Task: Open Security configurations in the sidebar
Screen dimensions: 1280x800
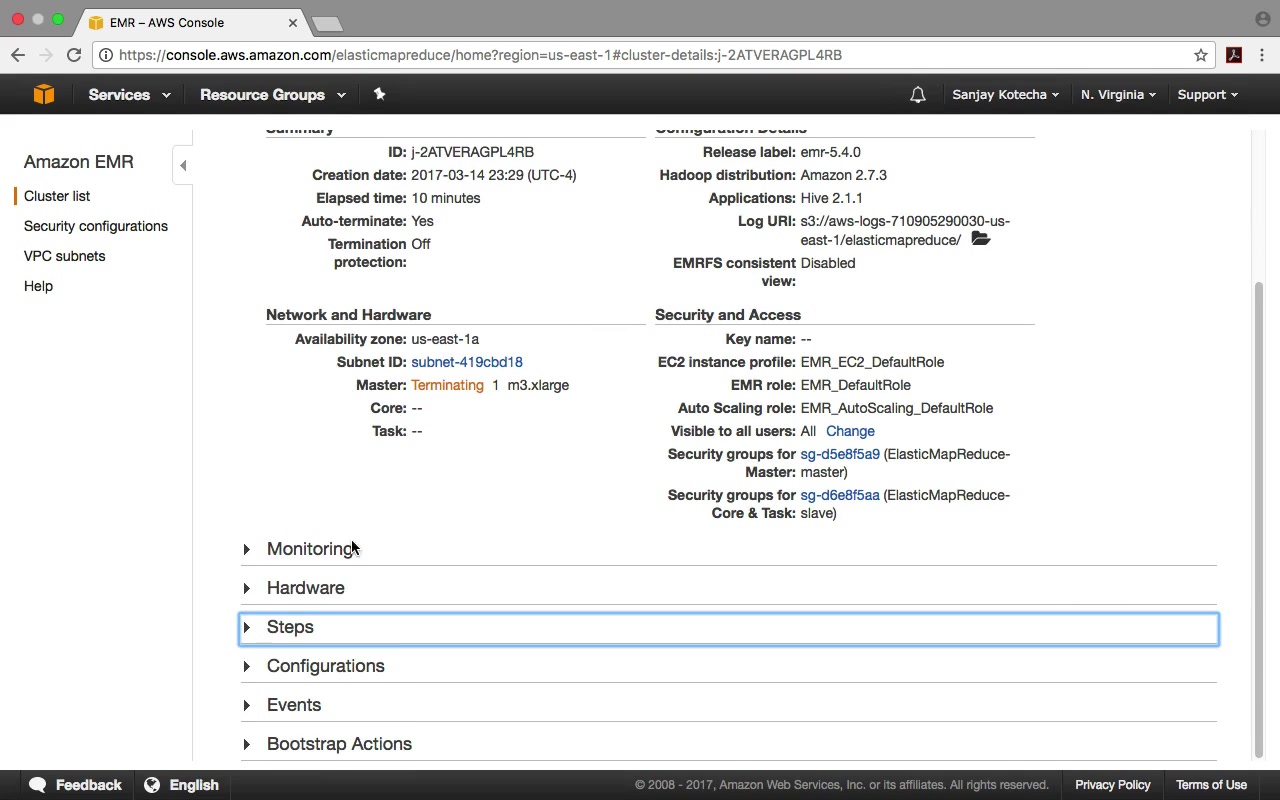Action: pyautogui.click(x=96, y=226)
